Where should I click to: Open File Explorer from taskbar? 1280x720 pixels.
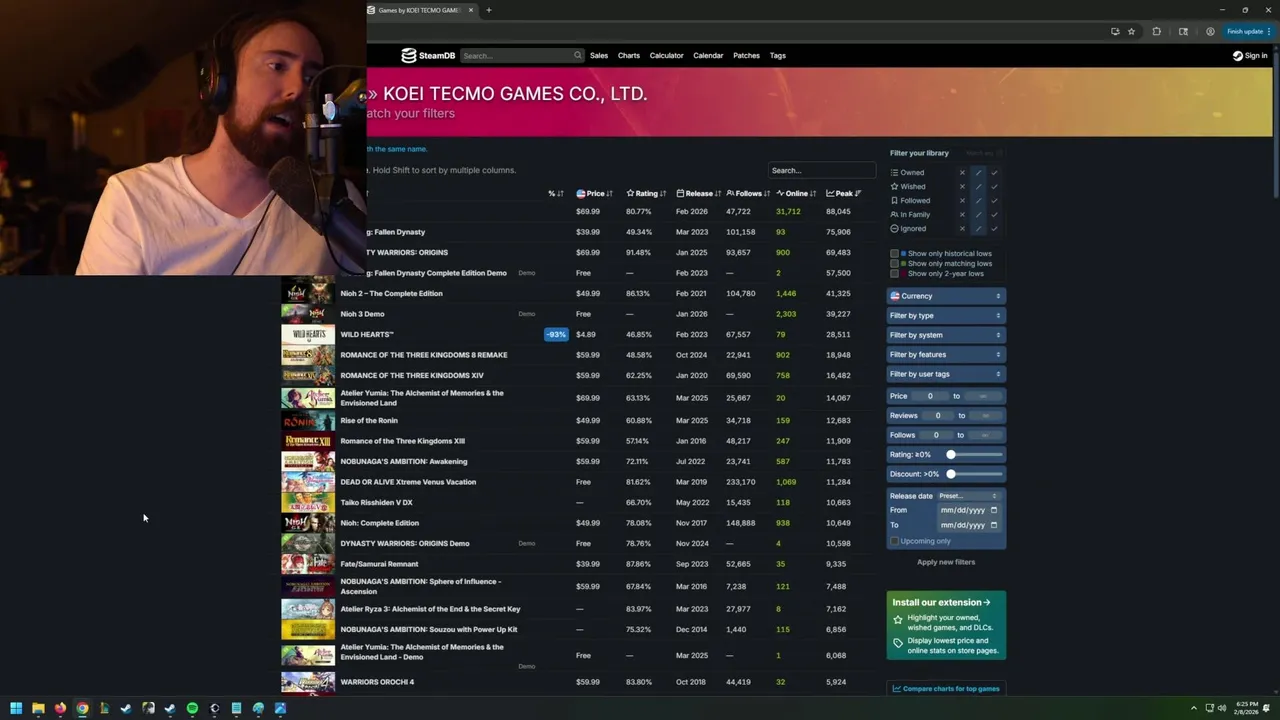[38, 708]
